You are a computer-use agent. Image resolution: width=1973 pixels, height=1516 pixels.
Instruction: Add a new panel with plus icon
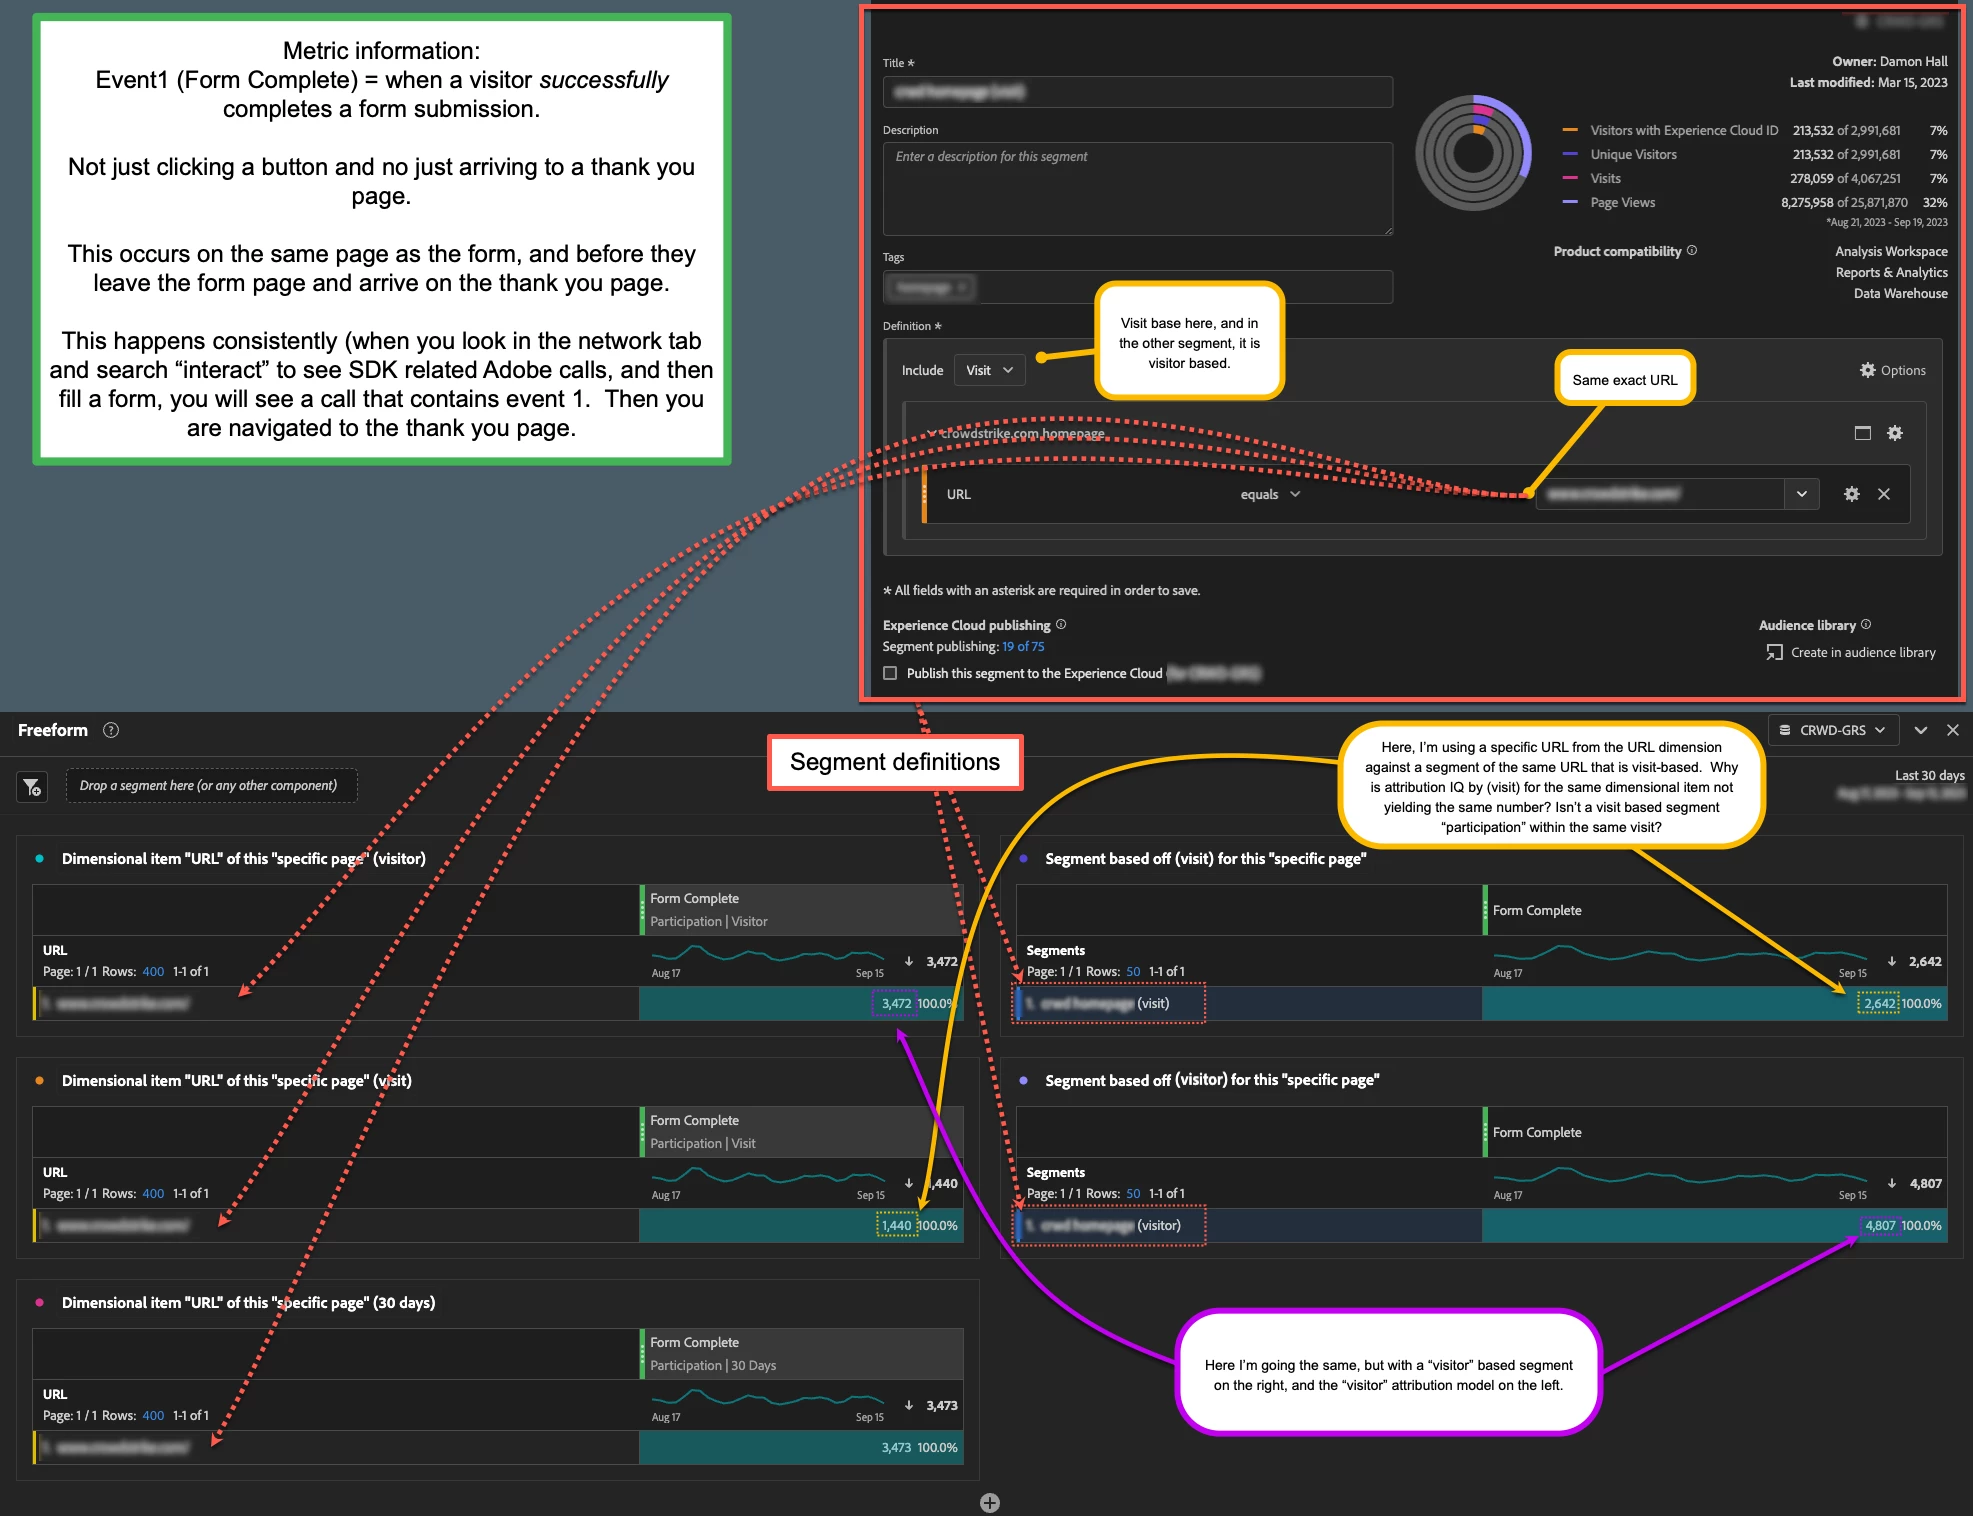click(x=989, y=1503)
